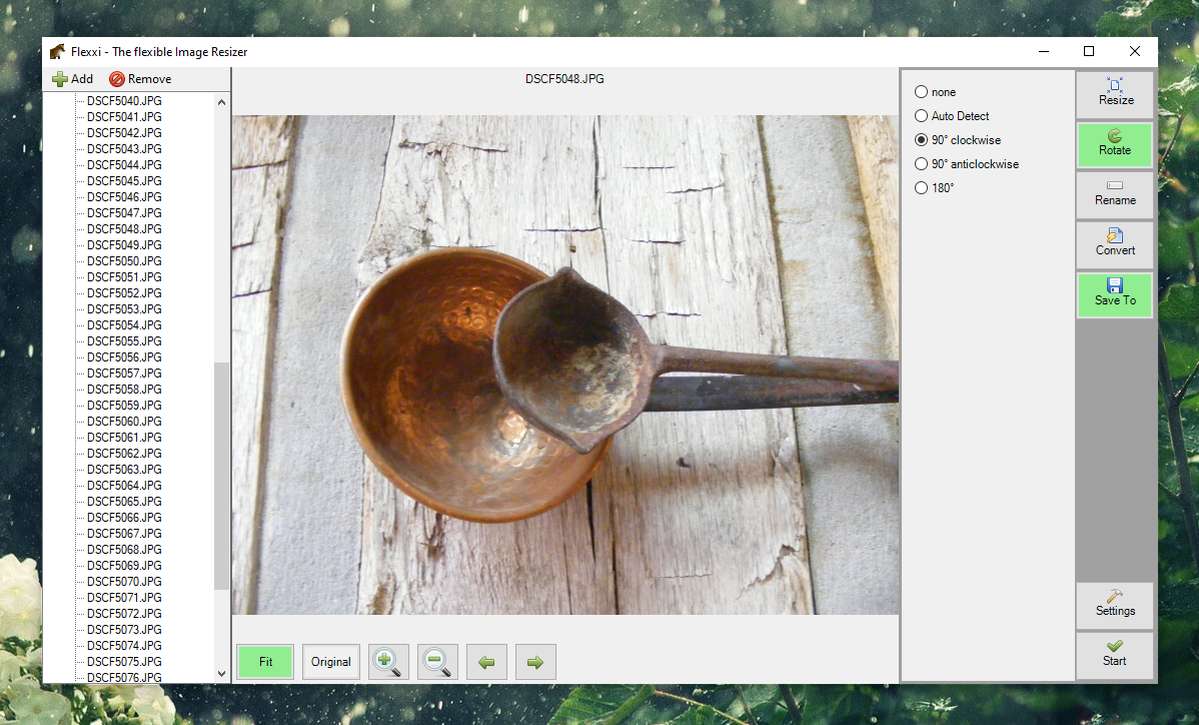Select DSCF5051.JPG in the file list
The height and width of the screenshot is (725, 1199).
pyautogui.click(x=124, y=278)
